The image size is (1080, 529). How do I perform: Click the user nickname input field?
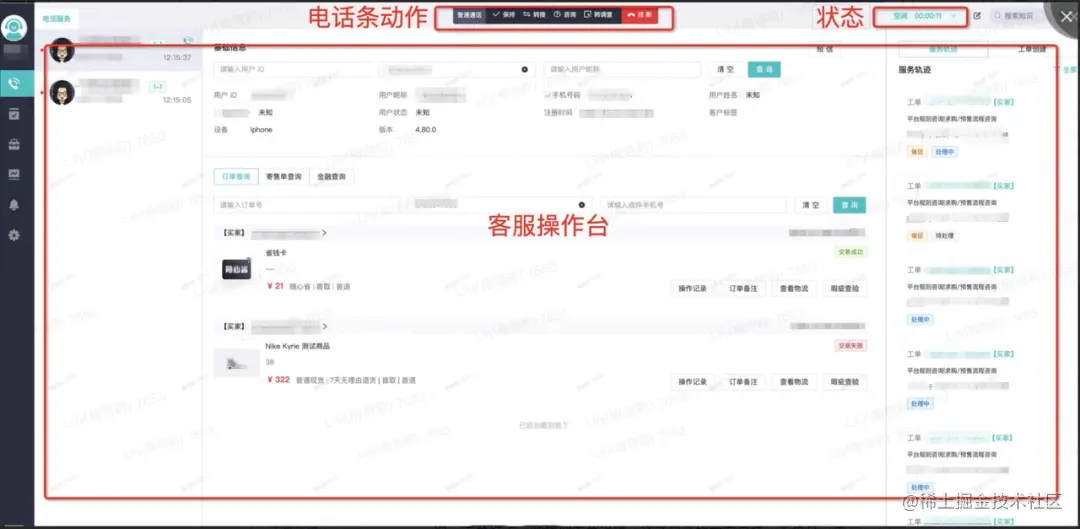[x=623, y=70]
